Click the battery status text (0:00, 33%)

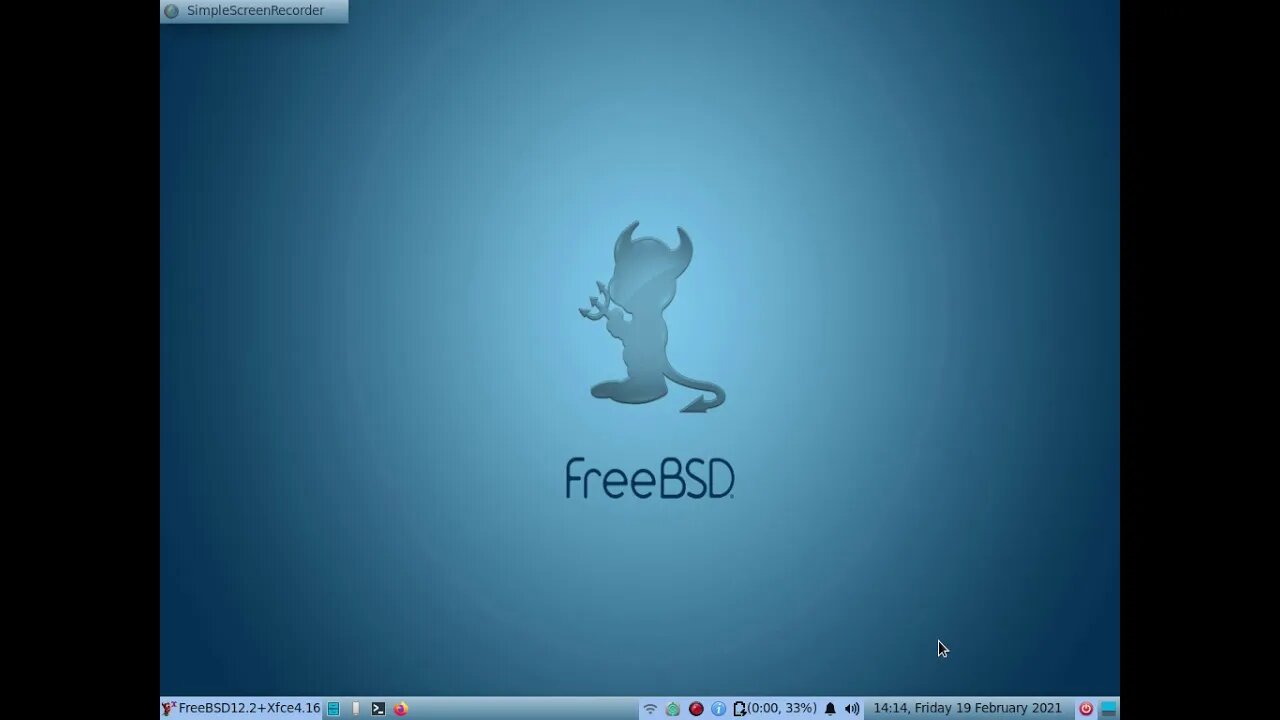(x=782, y=708)
